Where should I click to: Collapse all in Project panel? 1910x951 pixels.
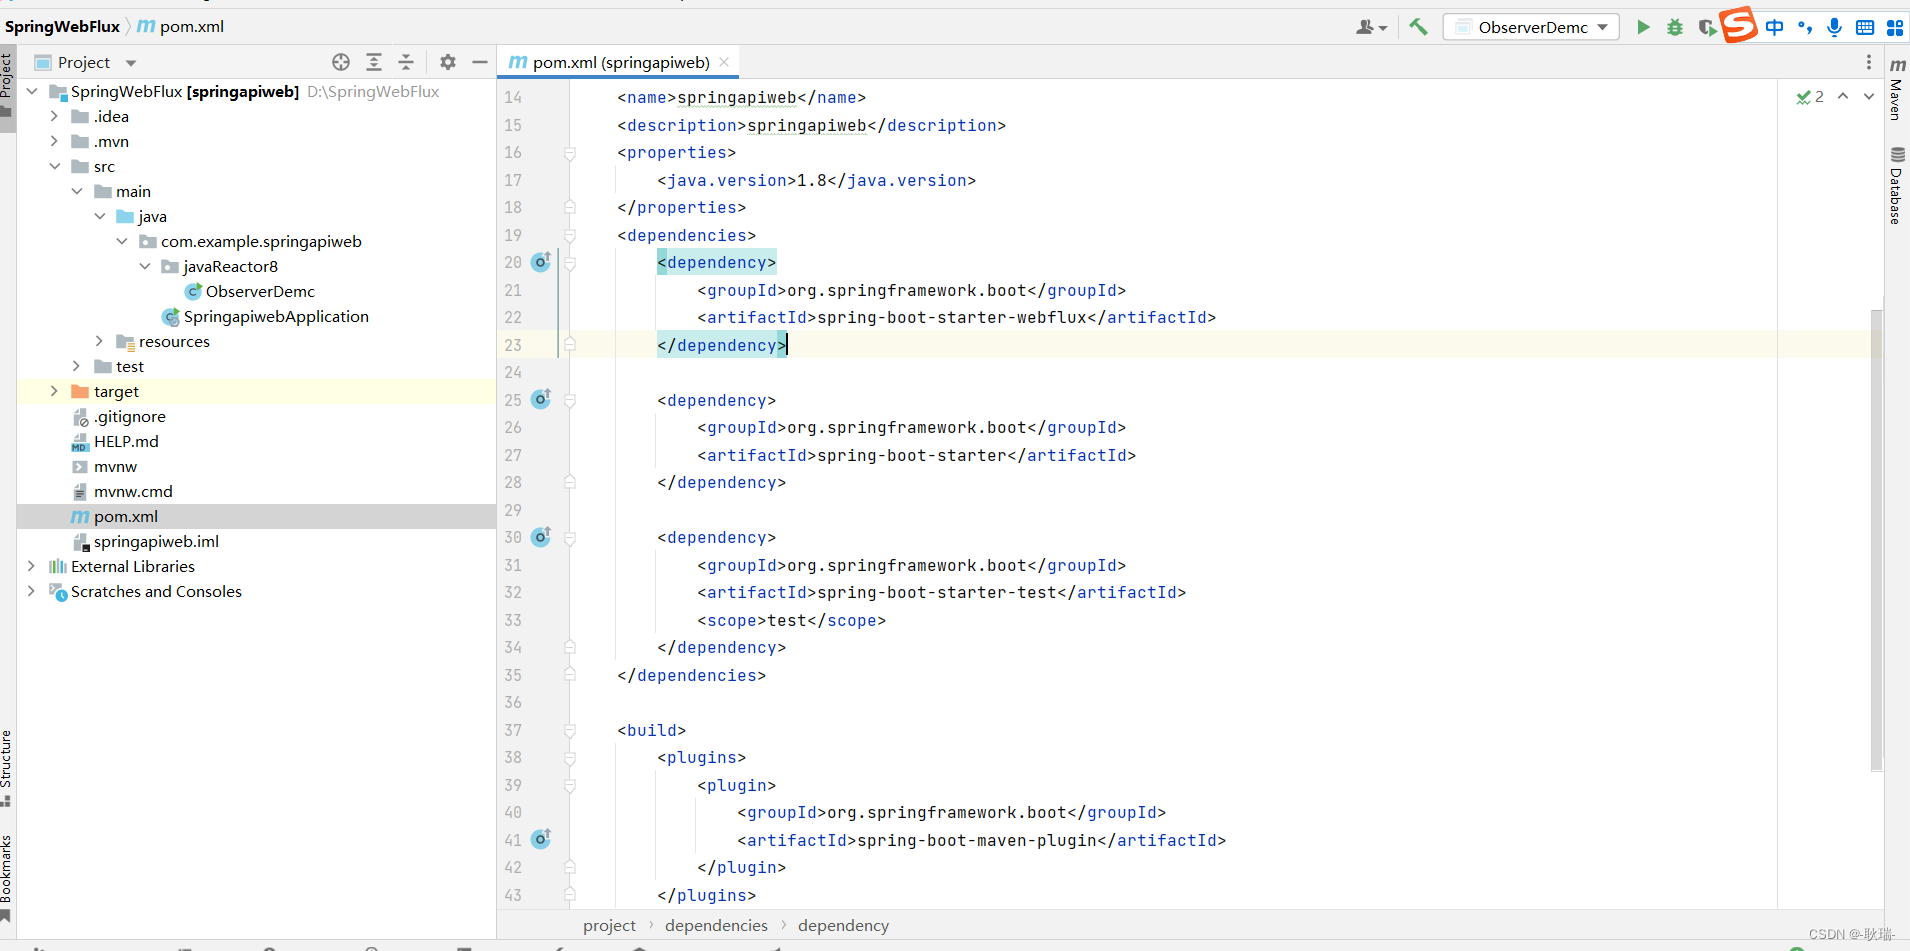coord(406,62)
